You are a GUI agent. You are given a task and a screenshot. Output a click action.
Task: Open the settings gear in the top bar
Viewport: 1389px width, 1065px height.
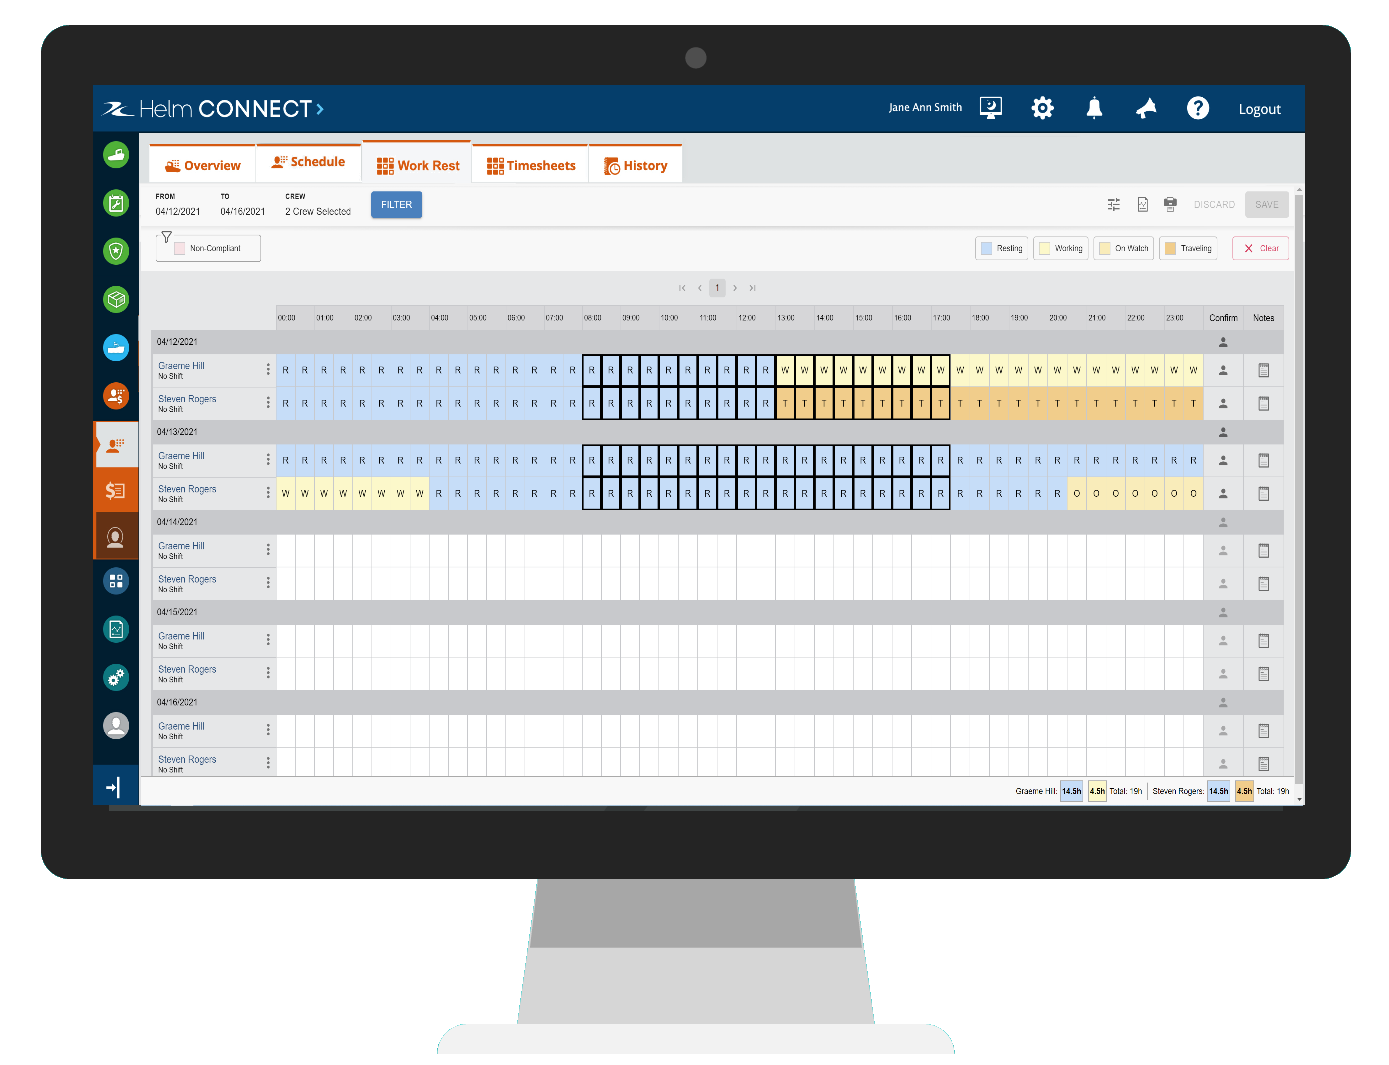[x=1042, y=107]
